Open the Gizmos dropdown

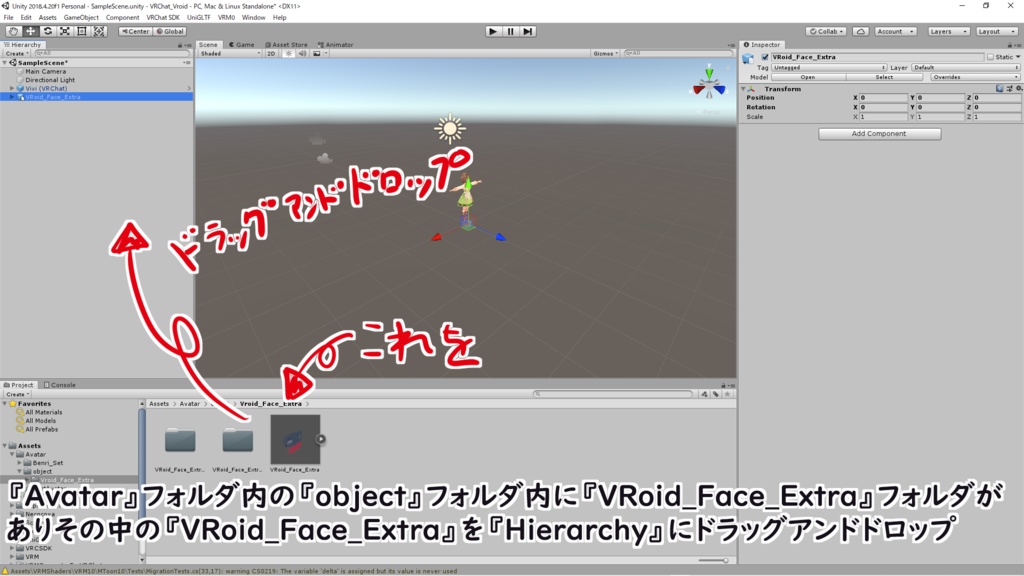pos(605,54)
